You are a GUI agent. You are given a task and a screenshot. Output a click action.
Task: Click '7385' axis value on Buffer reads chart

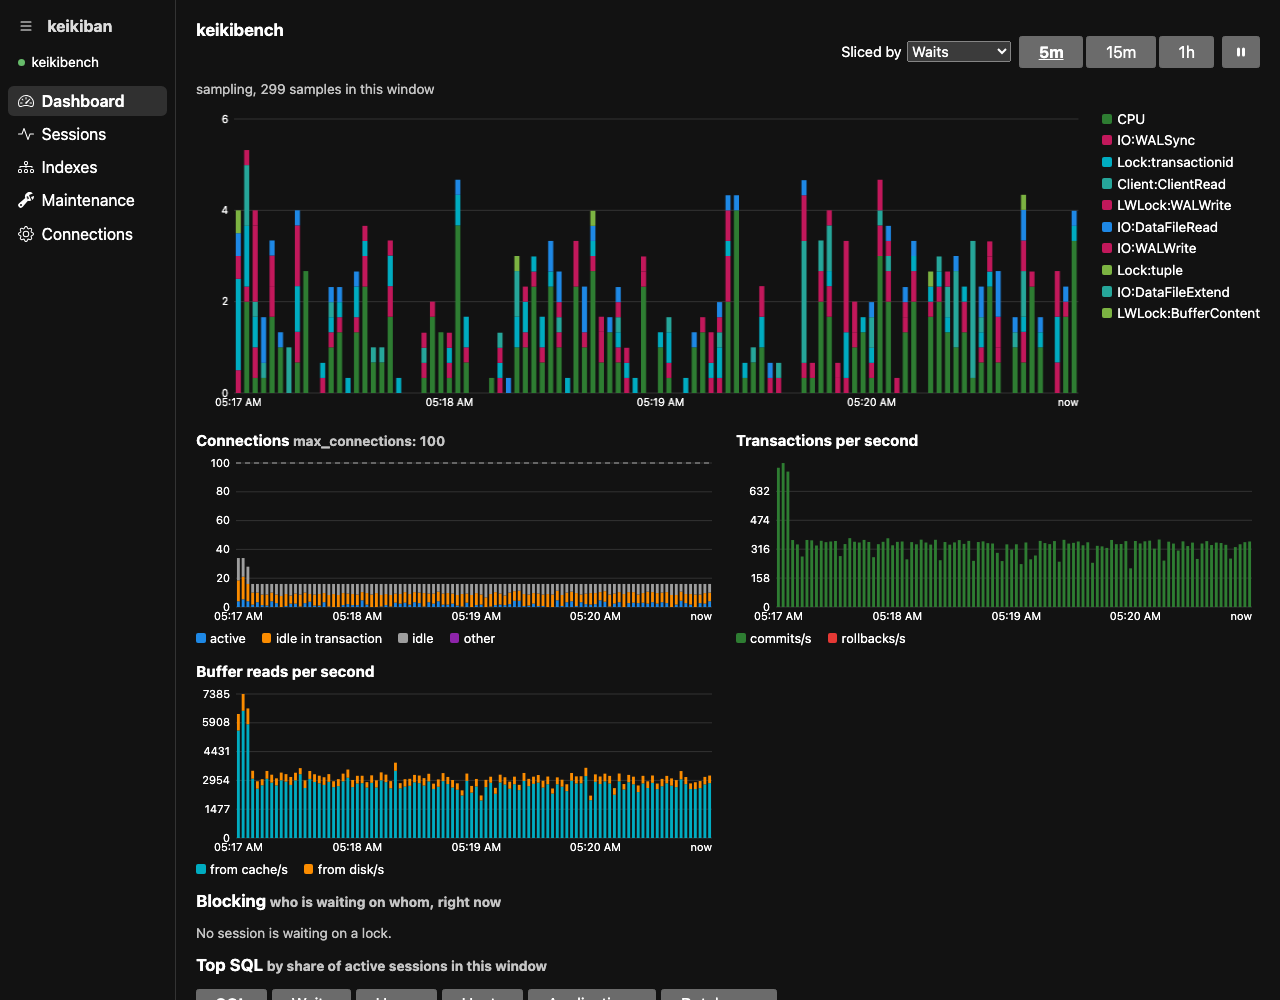[x=216, y=694]
